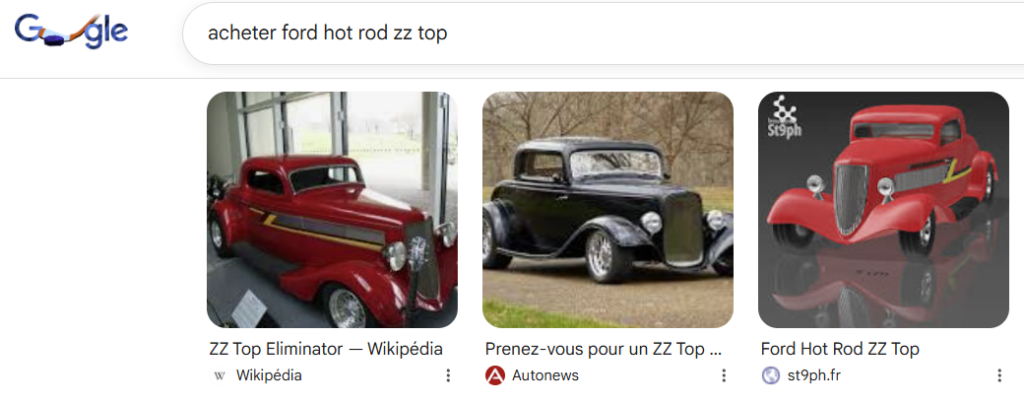Viewport: 1024px width, 404px height.
Task: Click the 'Prenez-vous pour un ZZ Top' title
Action: click(x=603, y=349)
